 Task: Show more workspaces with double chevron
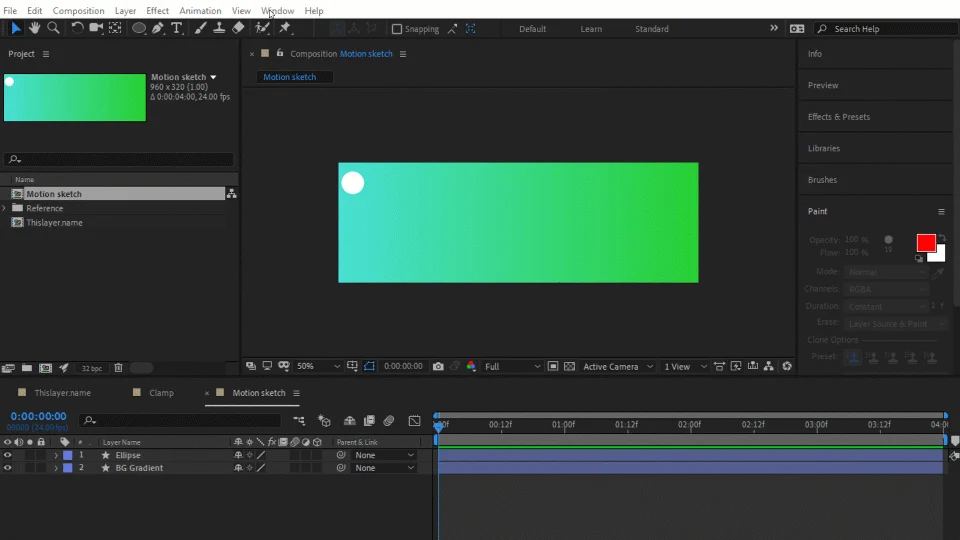(x=774, y=28)
